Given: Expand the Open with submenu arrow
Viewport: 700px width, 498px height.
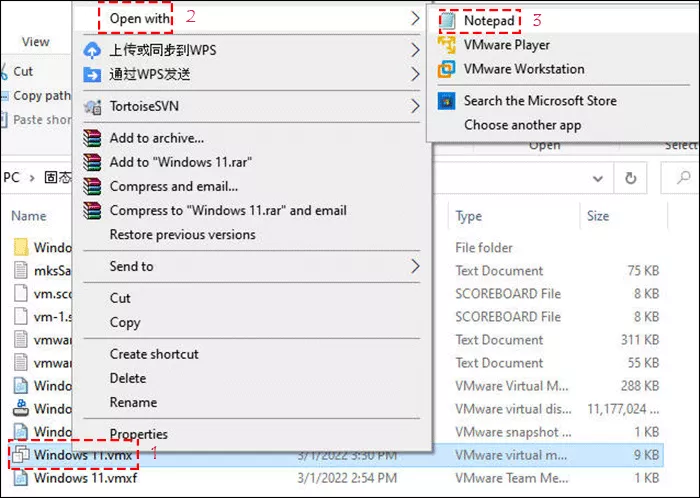Looking at the screenshot, I should [x=415, y=18].
